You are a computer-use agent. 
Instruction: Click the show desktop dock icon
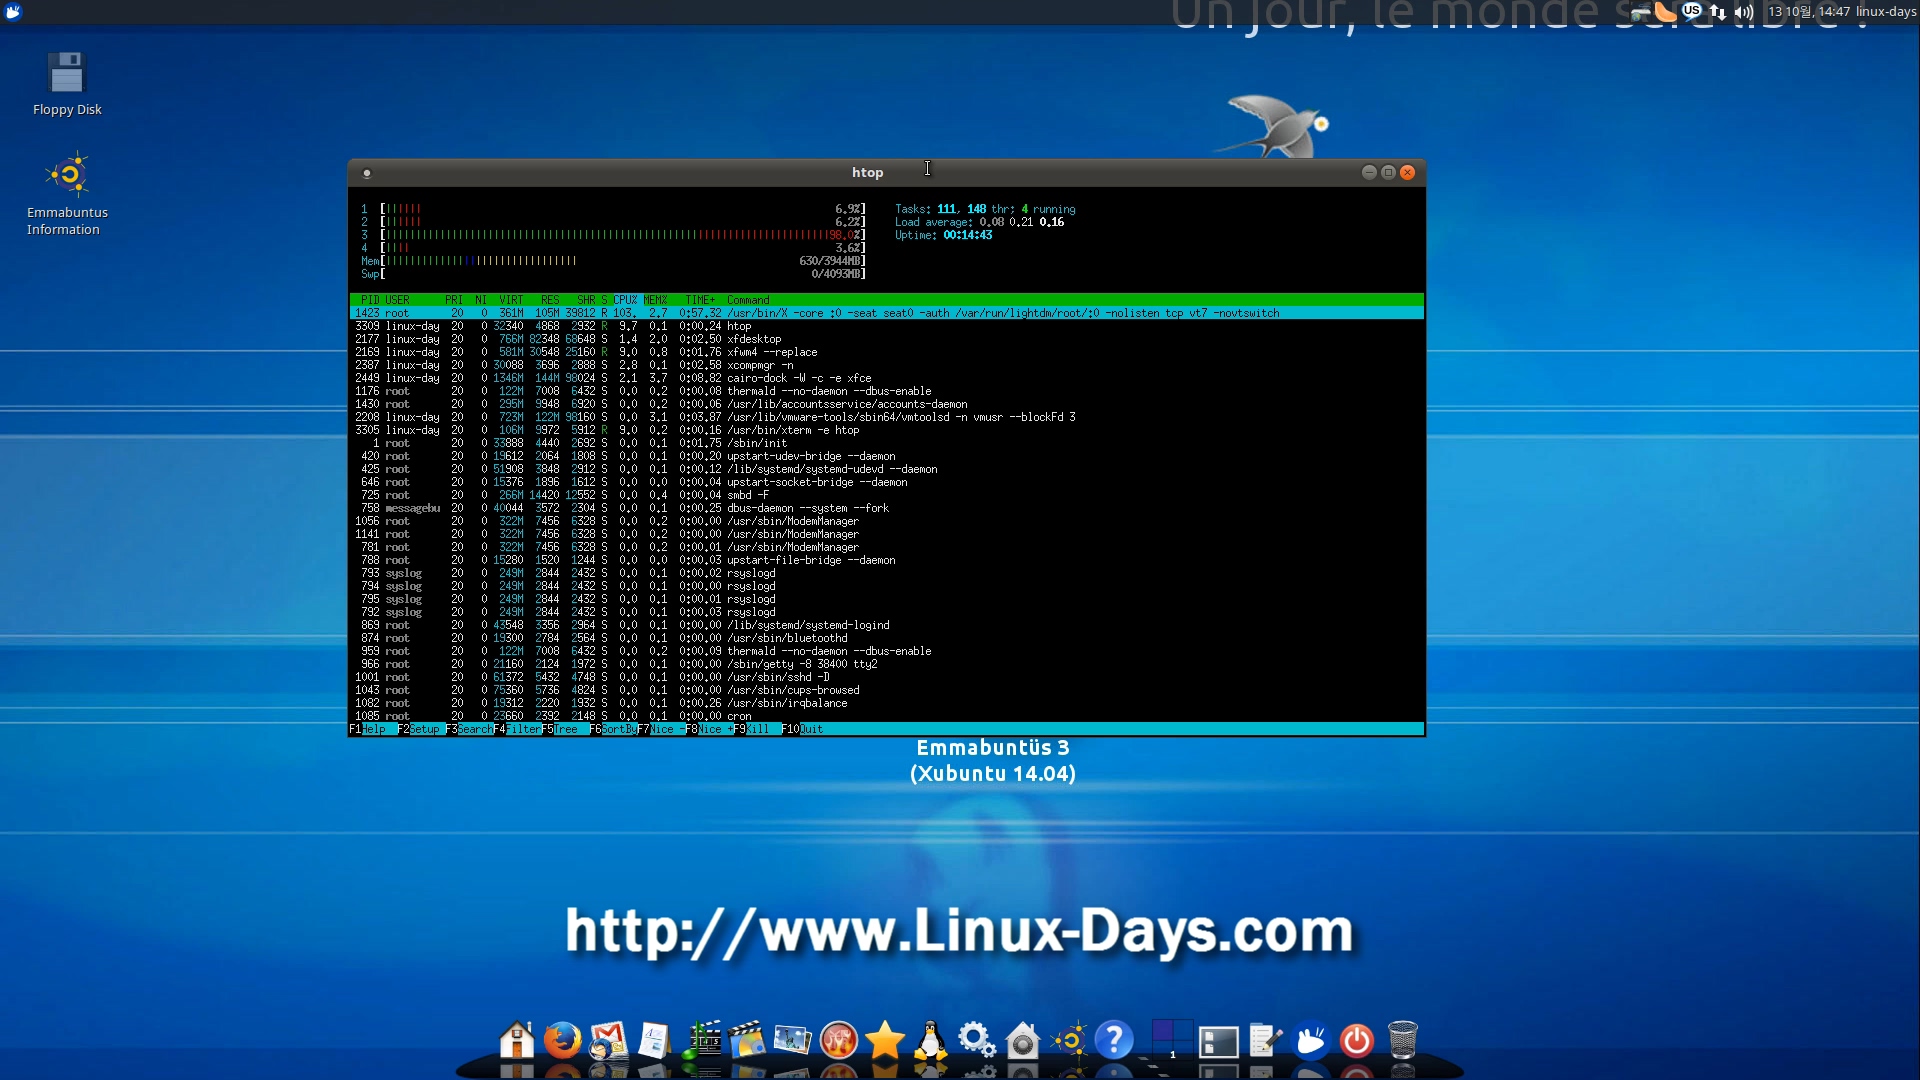[x=1218, y=1041]
